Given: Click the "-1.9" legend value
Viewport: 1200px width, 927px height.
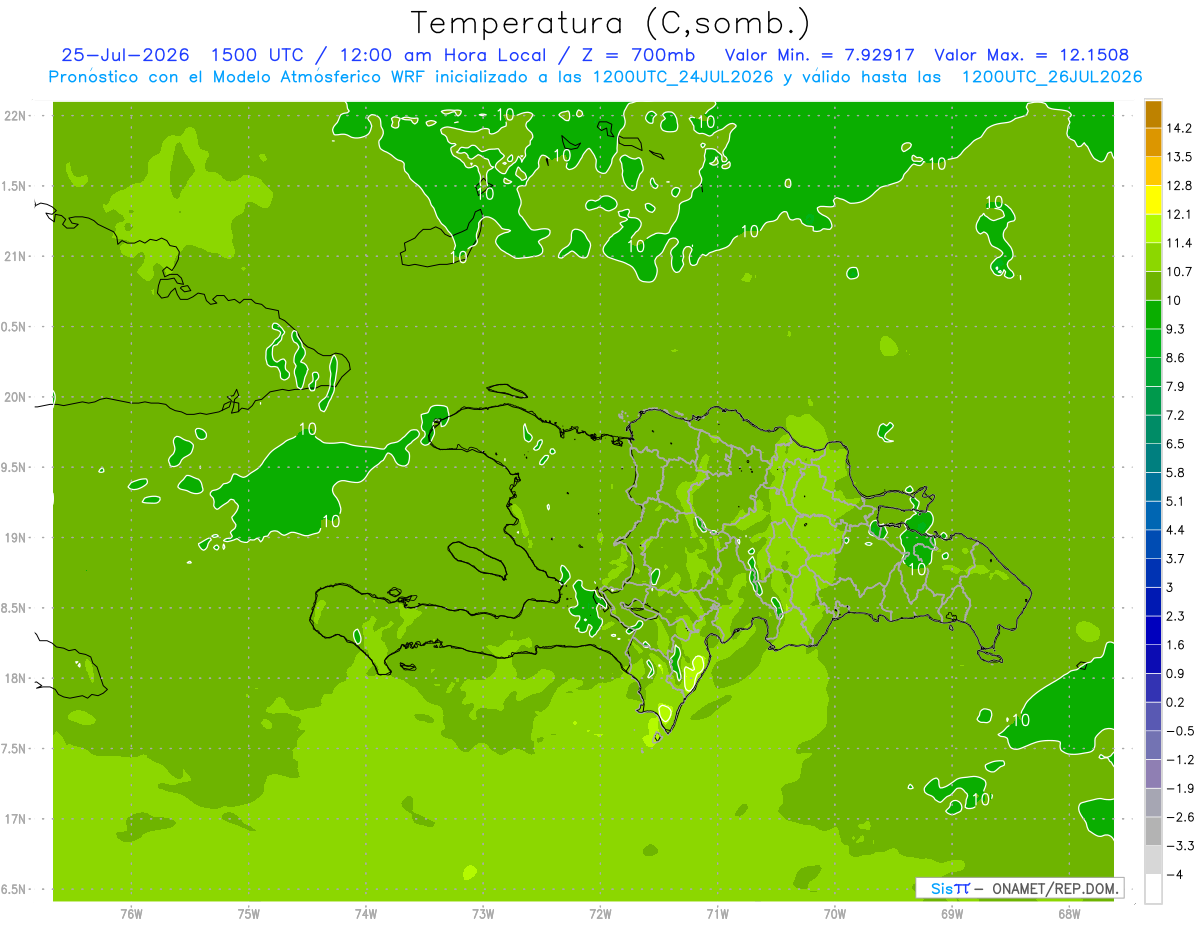Looking at the screenshot, I should (x=1179, y=789).
